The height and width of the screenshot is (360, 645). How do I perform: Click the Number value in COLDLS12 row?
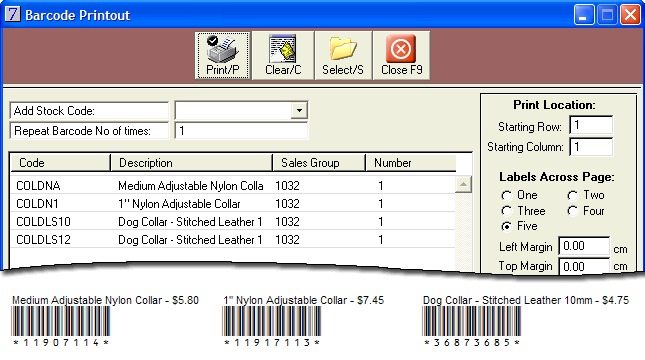click(x=381, y=240)
